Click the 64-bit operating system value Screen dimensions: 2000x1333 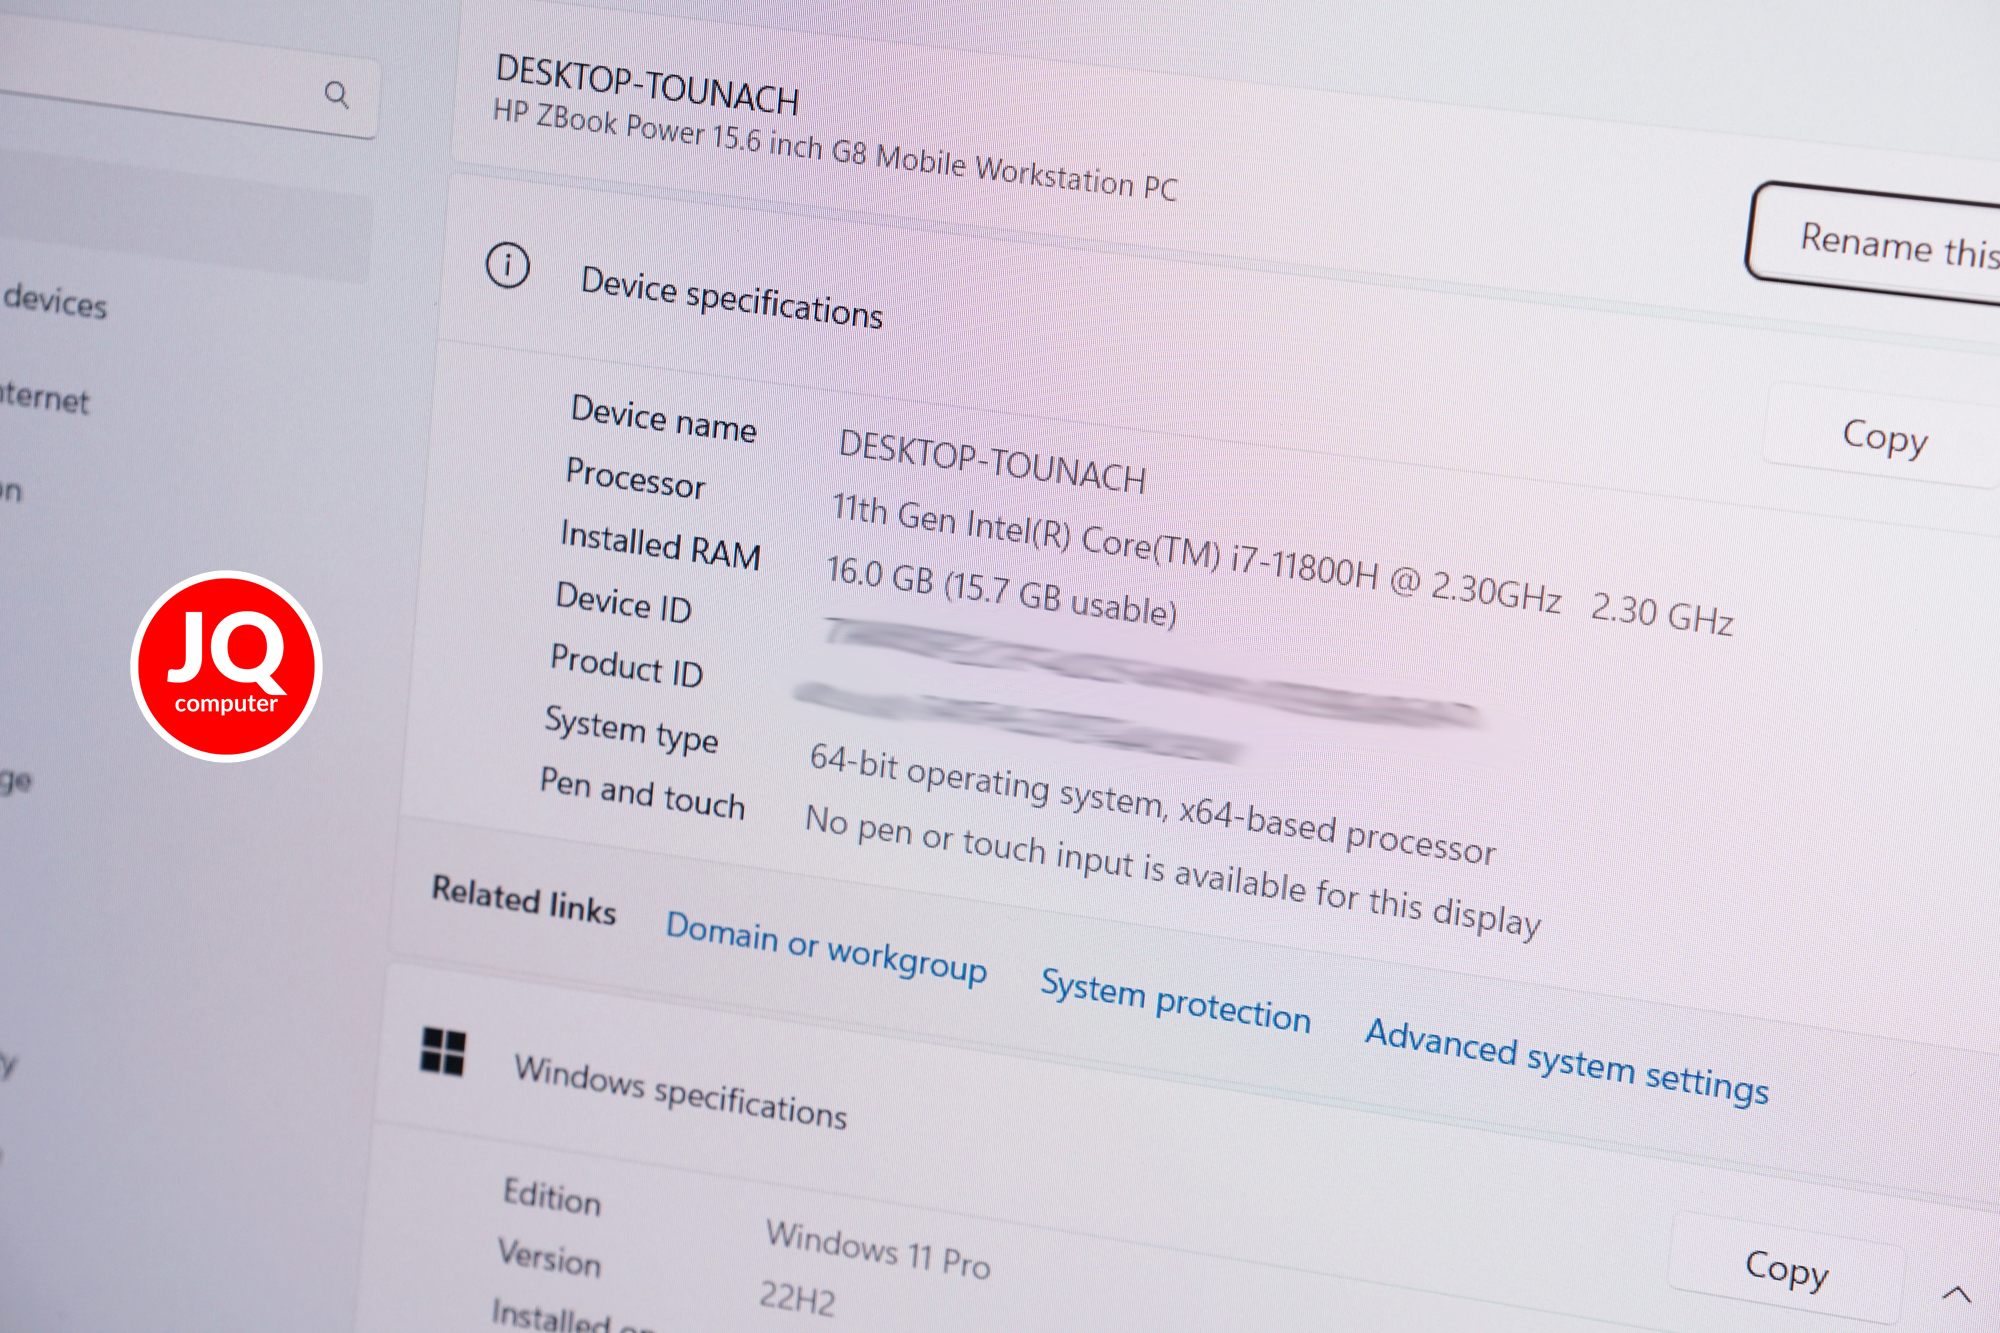coord(1152,805)
